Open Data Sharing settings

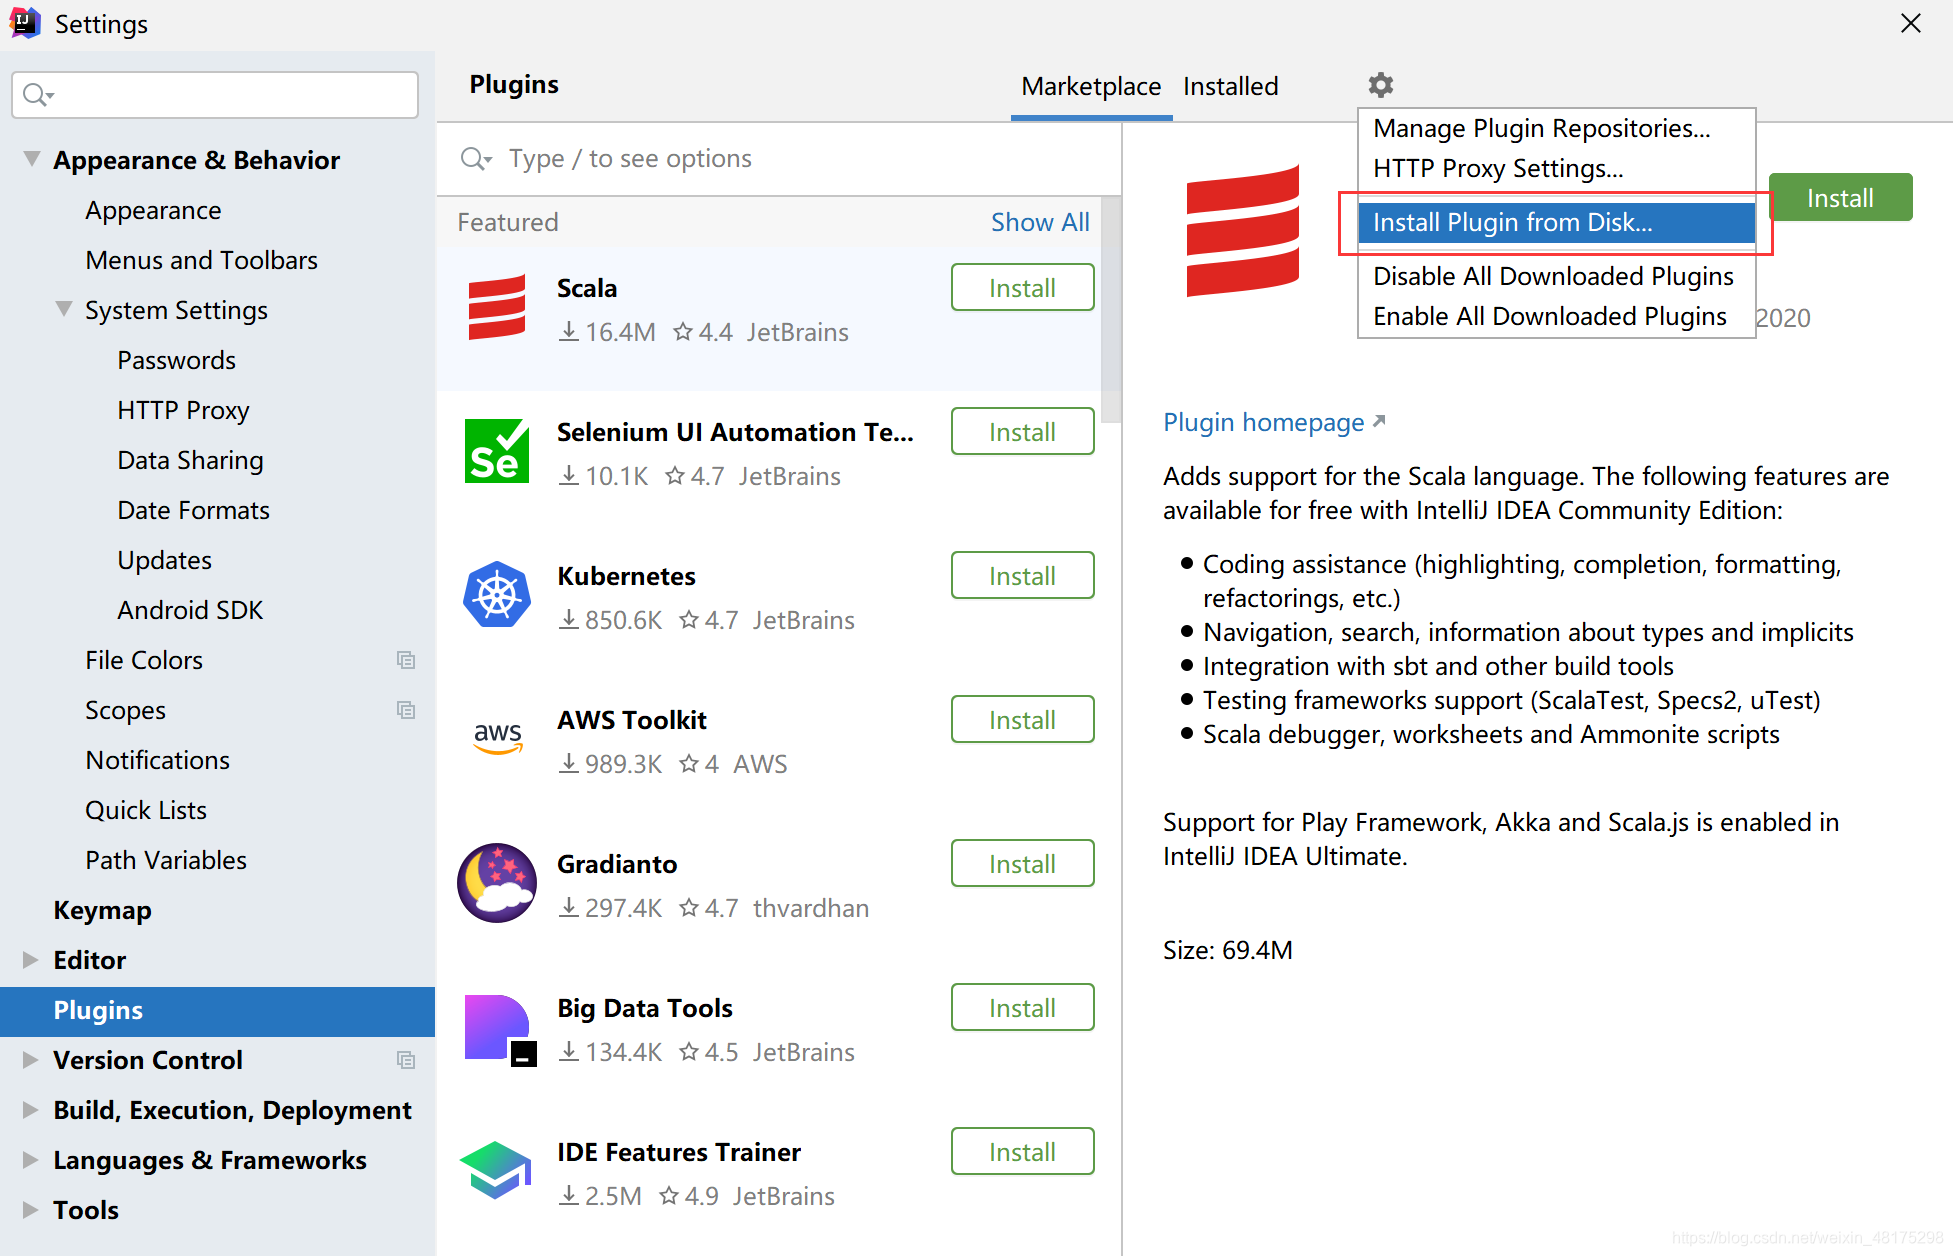[x=190, y=460]
